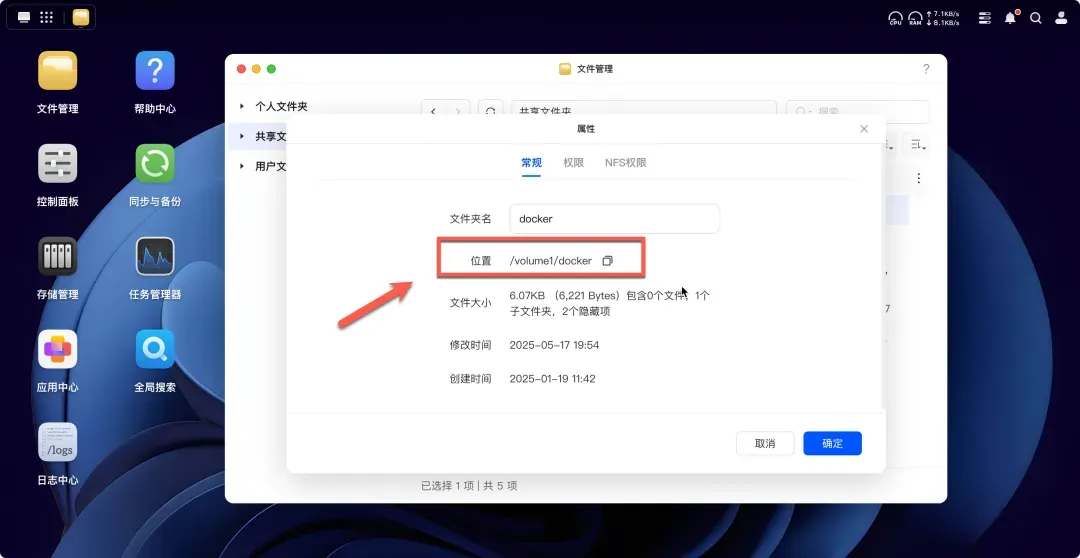
Task: Click the /volume1/docker location text
Action: point(550,261)
